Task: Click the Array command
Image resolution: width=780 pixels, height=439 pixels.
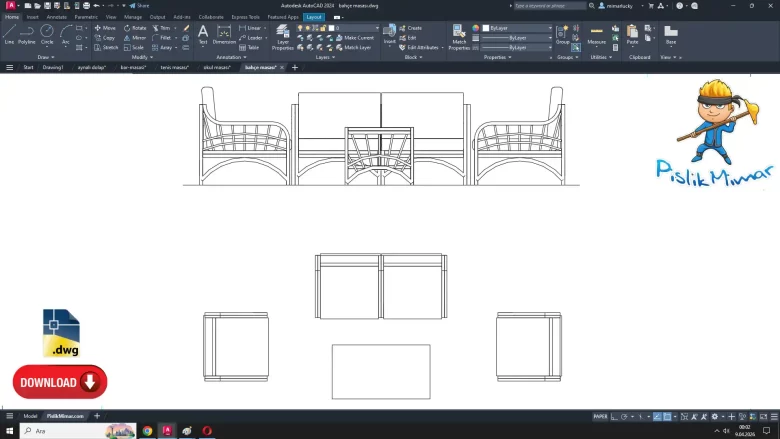Action: coord(162,48)
